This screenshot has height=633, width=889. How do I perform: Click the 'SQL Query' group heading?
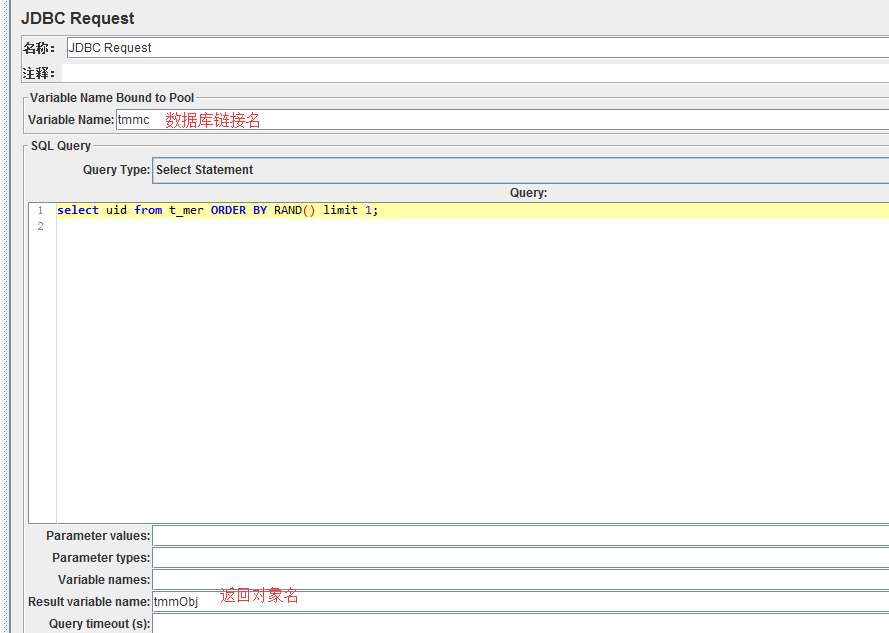[61, 146]
